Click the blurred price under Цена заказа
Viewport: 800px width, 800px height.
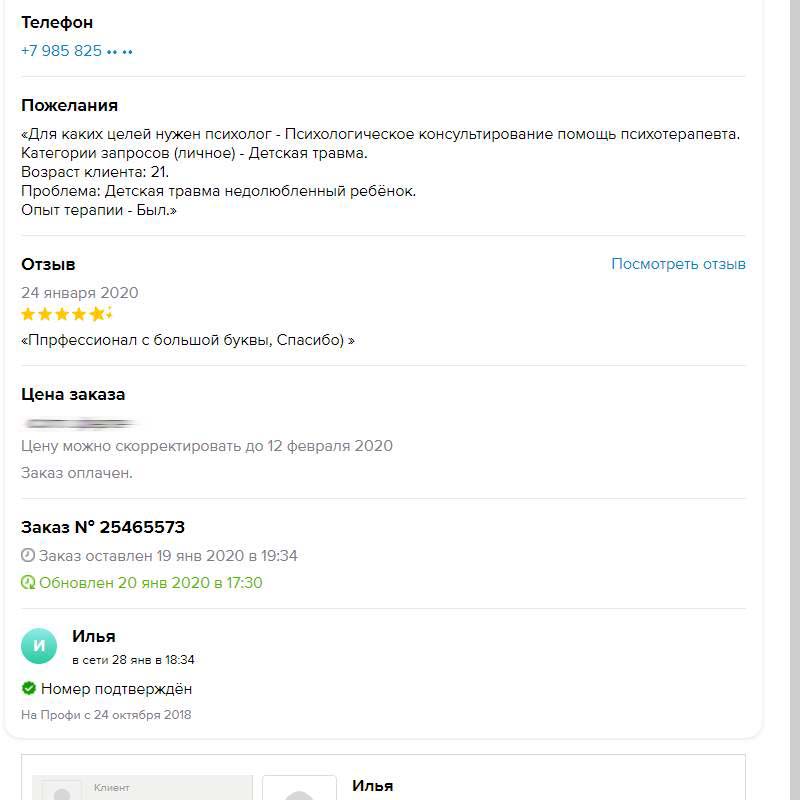(x=80, y=421)
